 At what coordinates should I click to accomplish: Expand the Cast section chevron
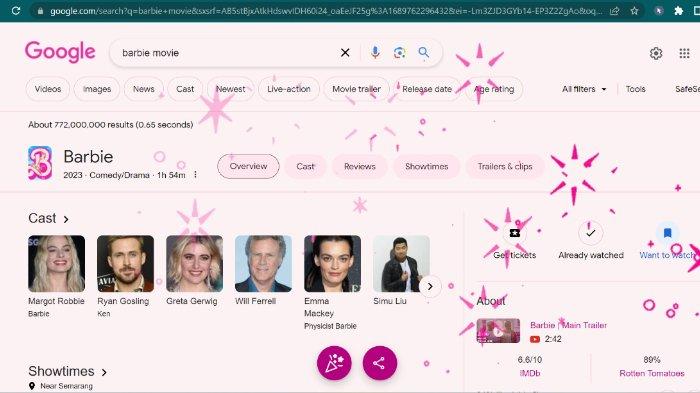(x=66, y=219)
